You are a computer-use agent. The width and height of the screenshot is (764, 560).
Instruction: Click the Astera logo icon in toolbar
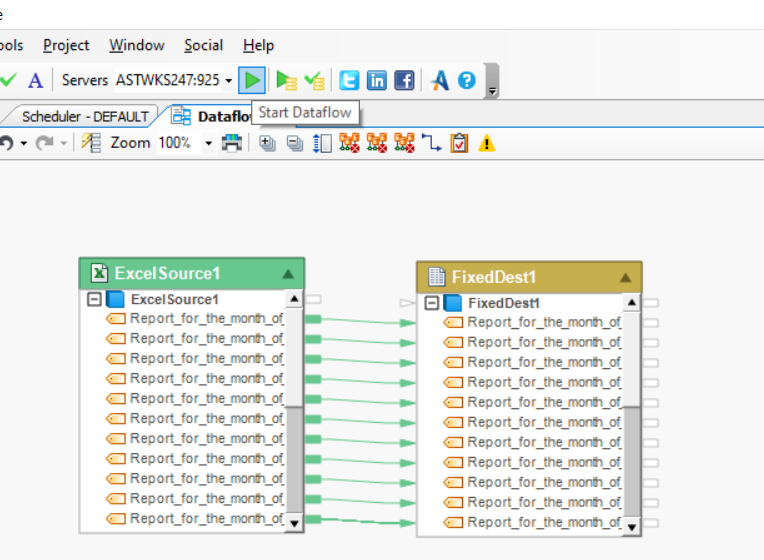[x=439, y=80]
